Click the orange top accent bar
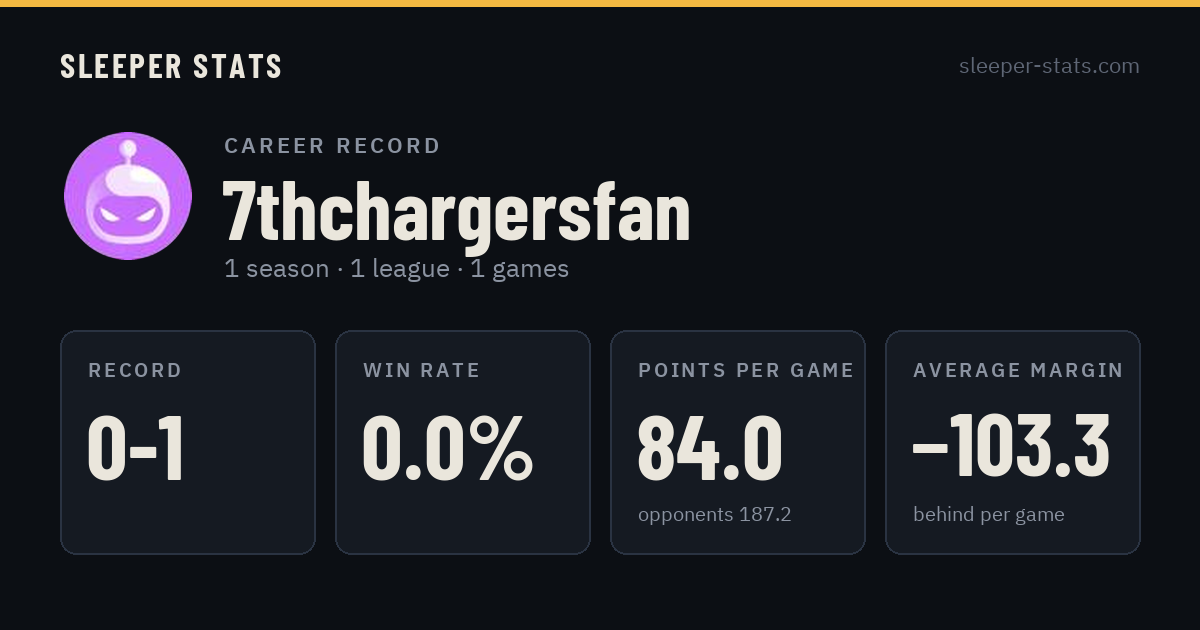The height and width of the screenshot is (630, 1200). click(x=600, y=3)
